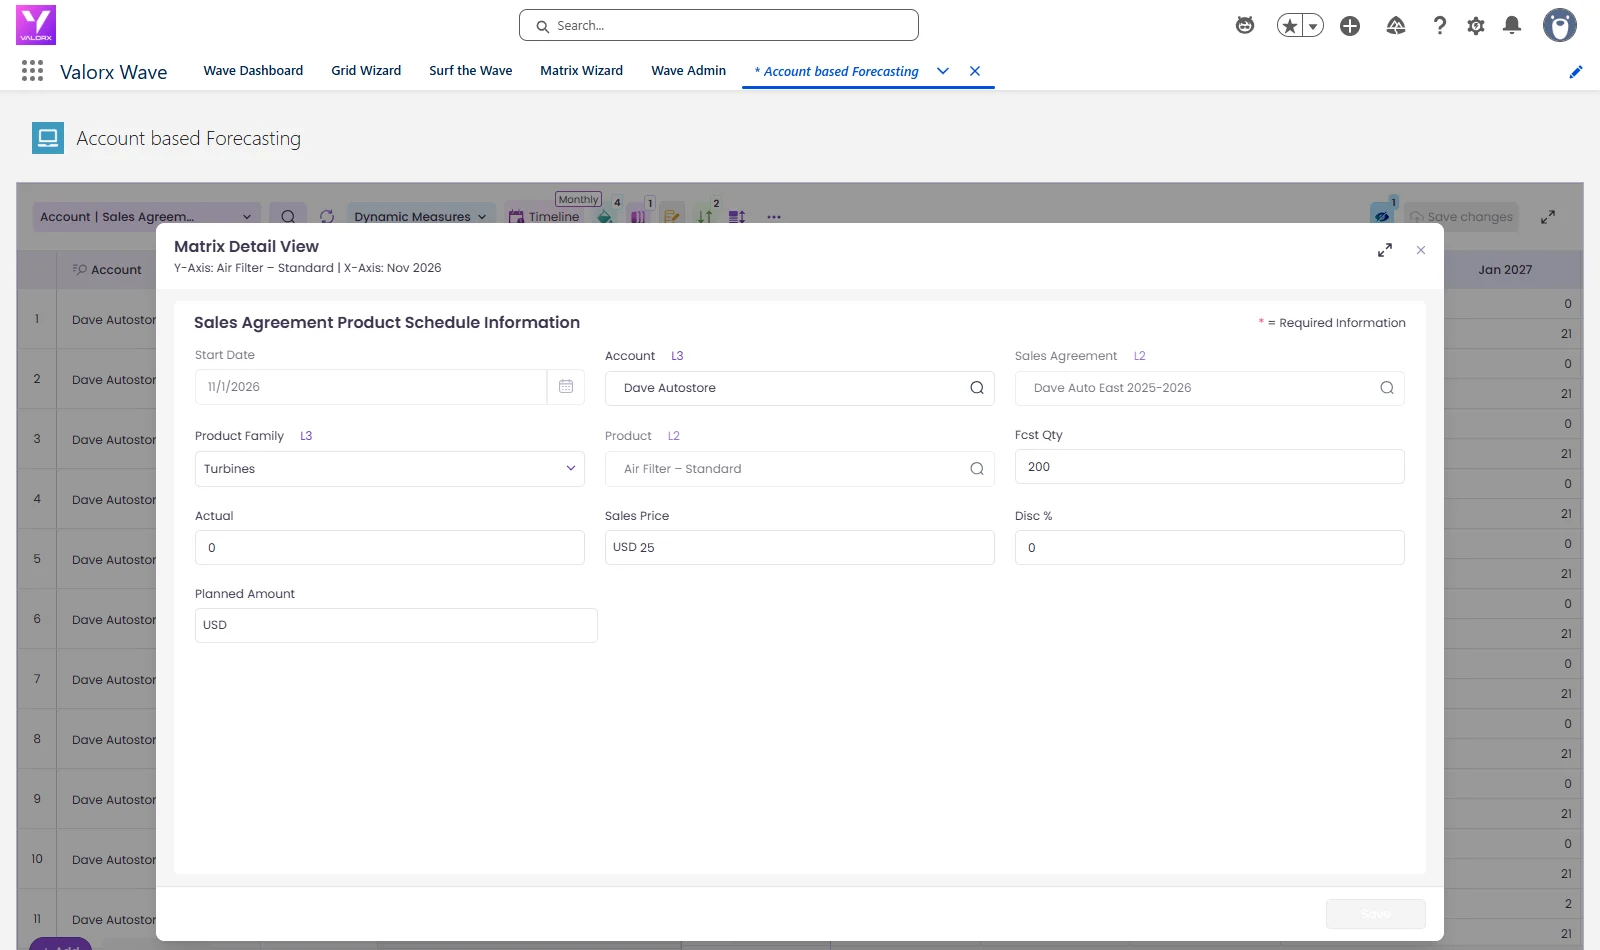Select row 5 Dave Autostore cell
1600x950 pixels.
[x=107, y=560]
